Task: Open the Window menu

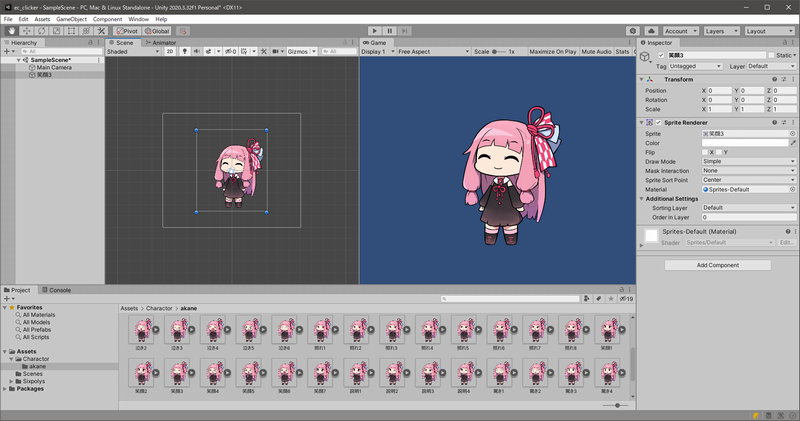Action: [x=138, y=19]
